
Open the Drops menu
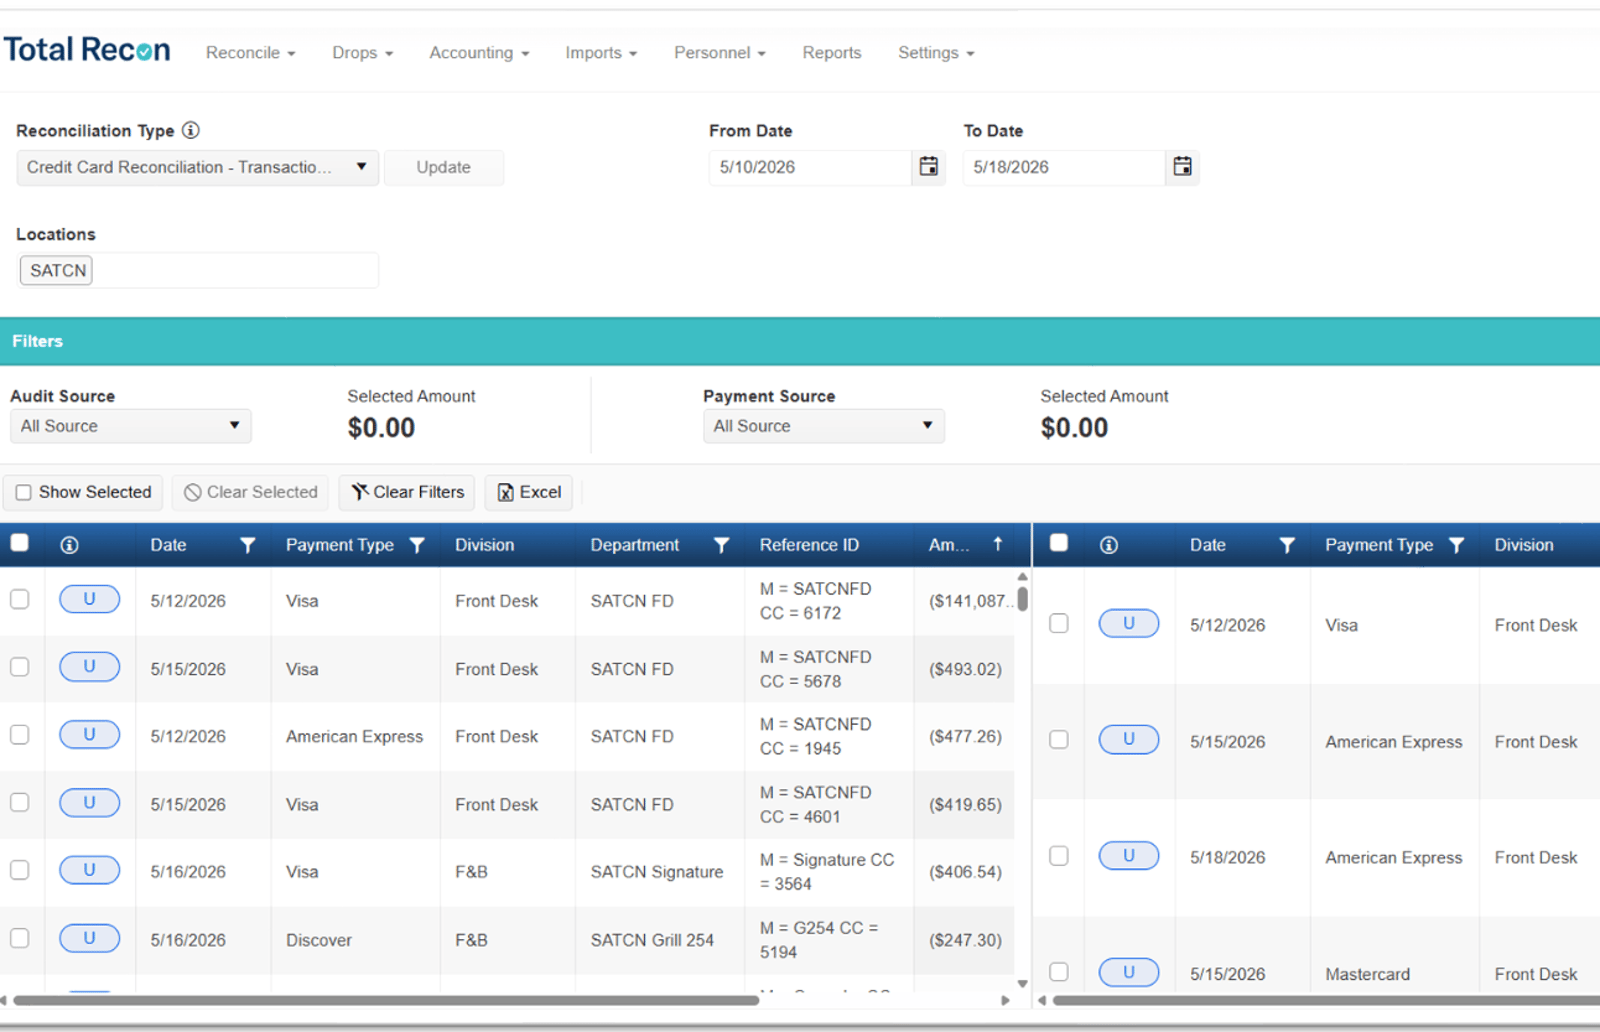[362, 53]
